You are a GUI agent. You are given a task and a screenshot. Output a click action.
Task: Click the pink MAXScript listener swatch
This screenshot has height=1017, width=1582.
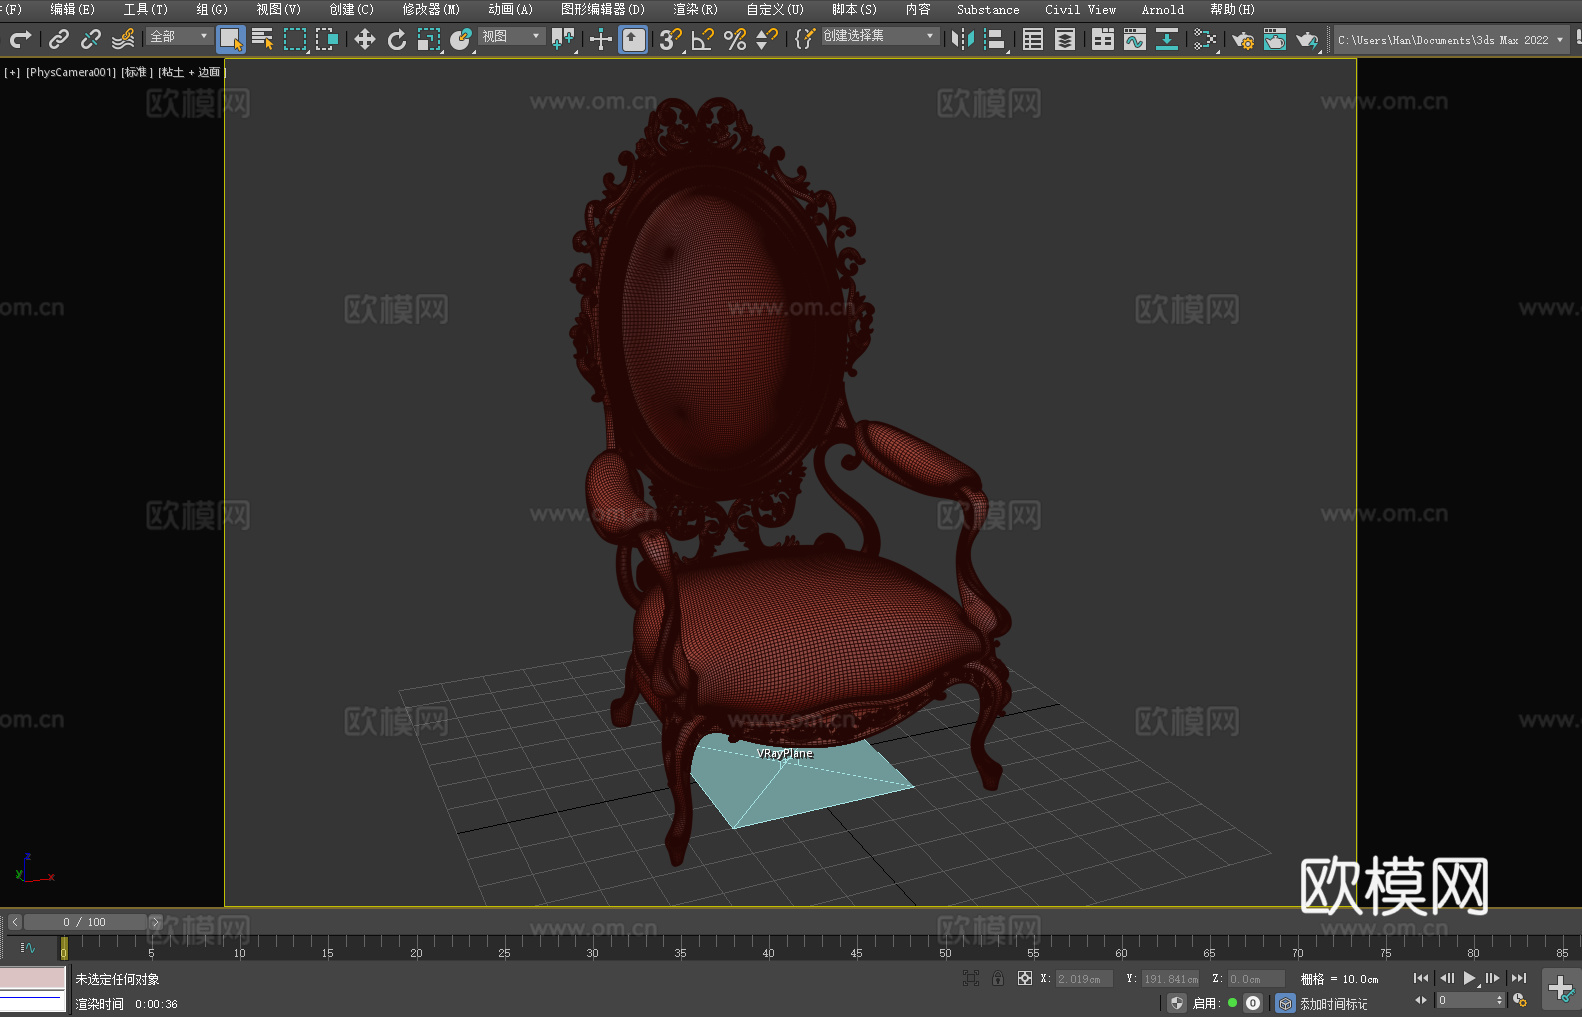(33, 978)
